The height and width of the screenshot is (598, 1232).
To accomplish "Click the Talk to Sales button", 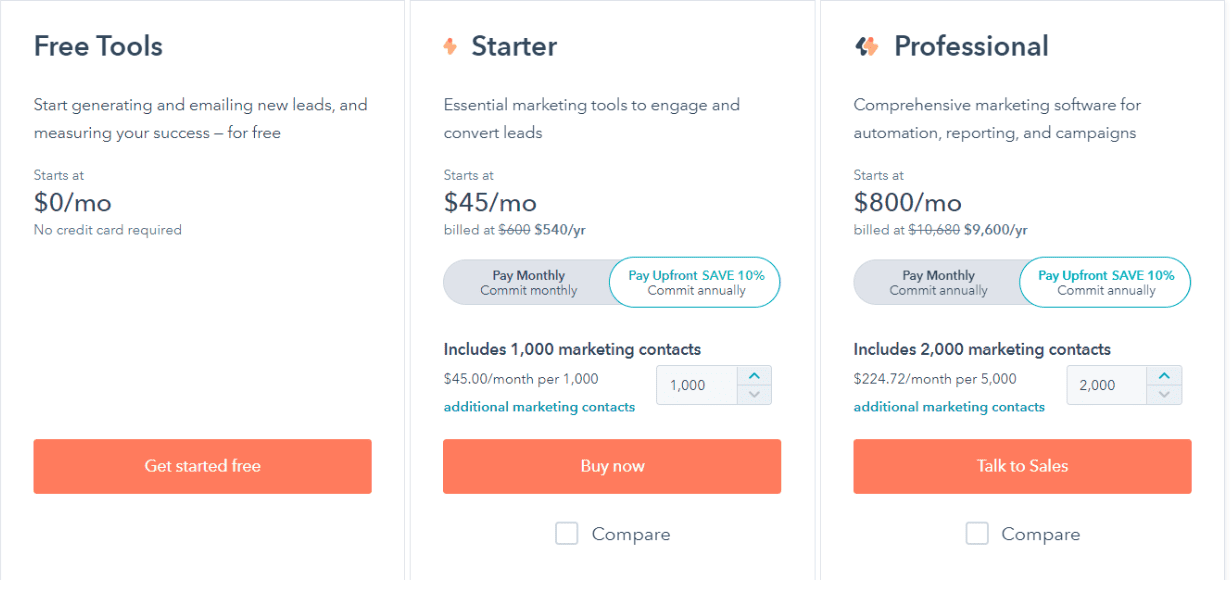I will (1022, 466).
